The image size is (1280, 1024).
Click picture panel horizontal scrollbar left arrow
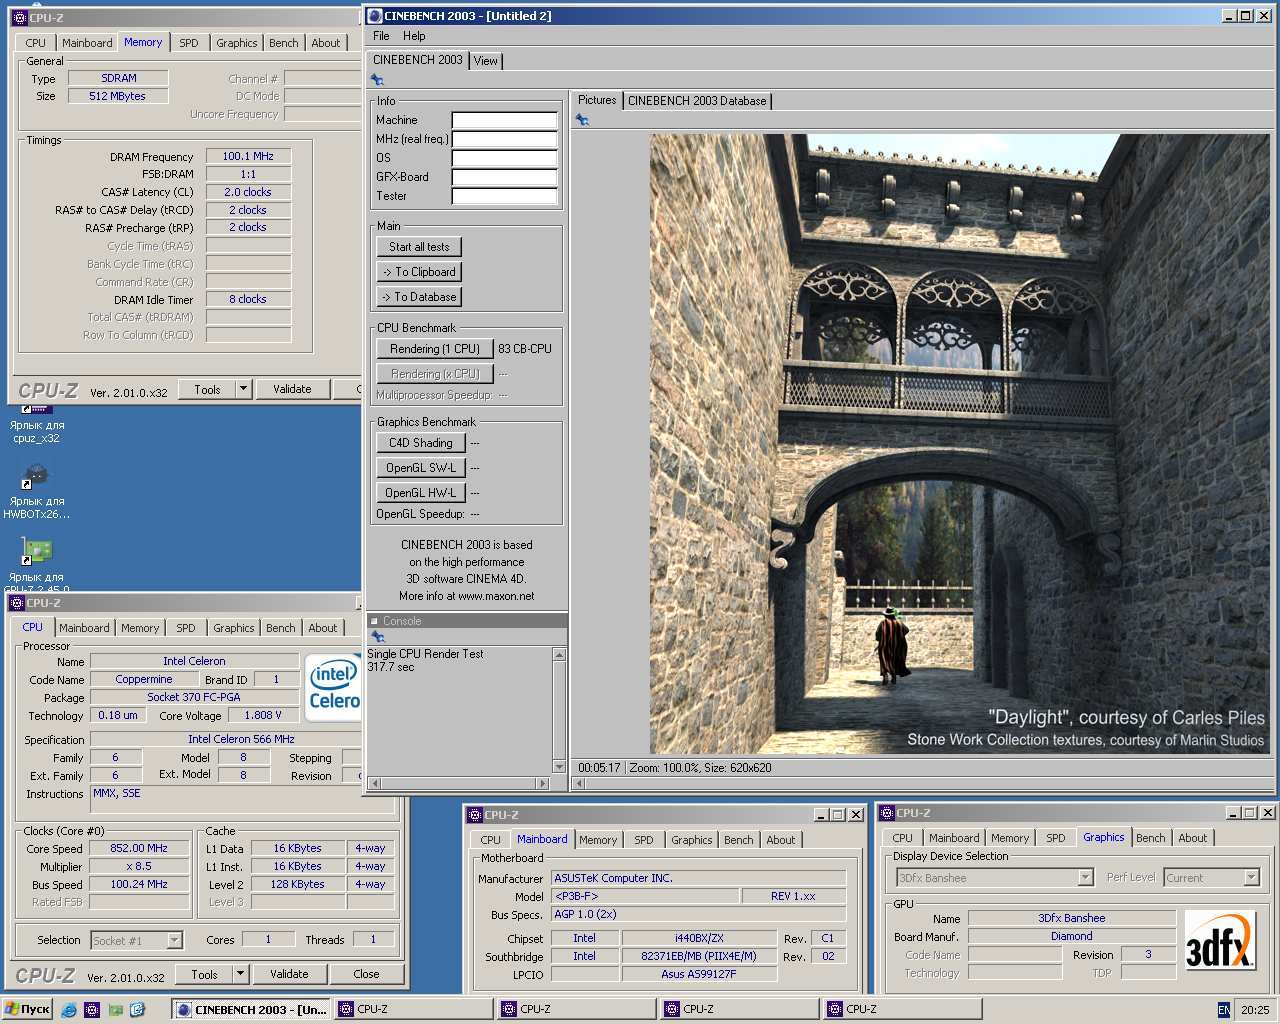(577, 784)
